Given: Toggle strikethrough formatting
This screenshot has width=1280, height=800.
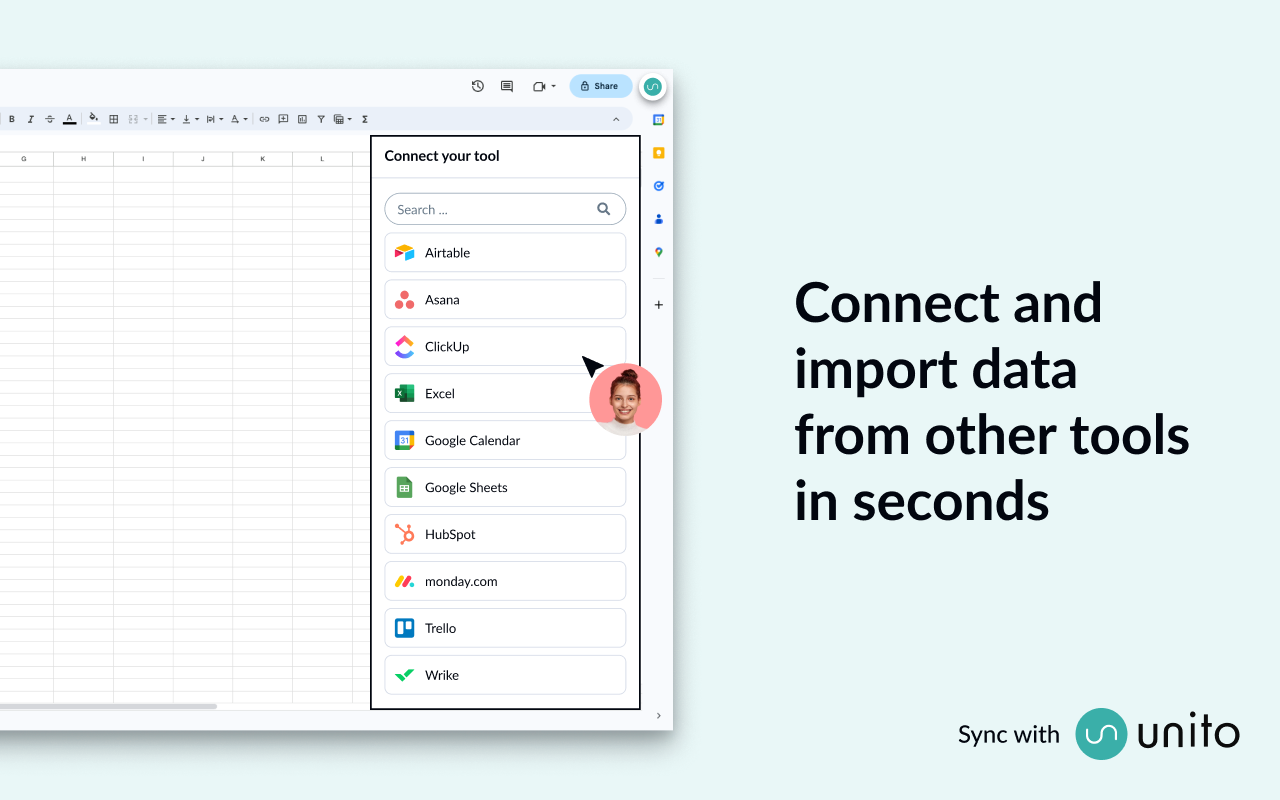Looking at the screenshot, I should coord(50,119).
